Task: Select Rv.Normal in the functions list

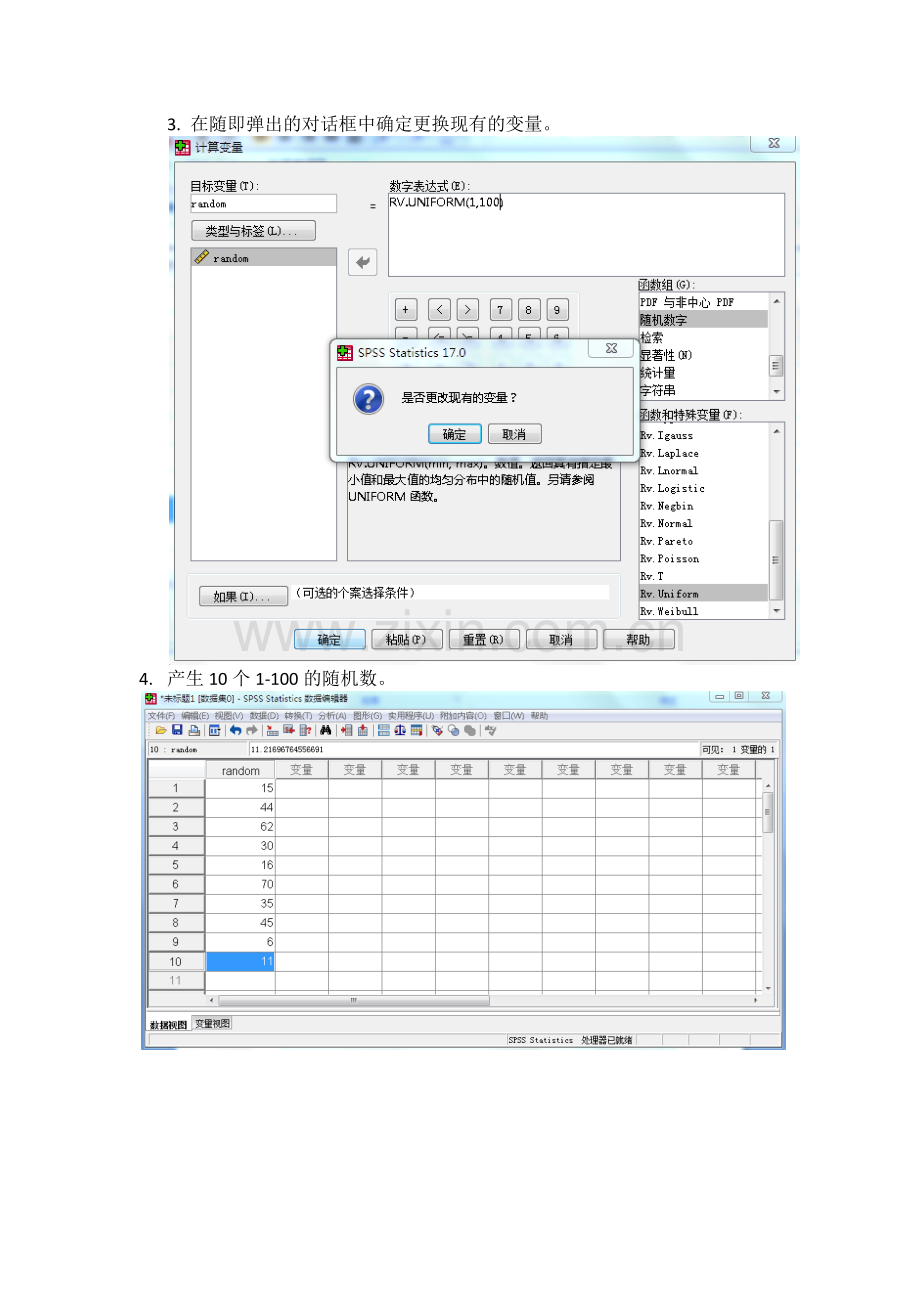Action: (x=702, y=523)
